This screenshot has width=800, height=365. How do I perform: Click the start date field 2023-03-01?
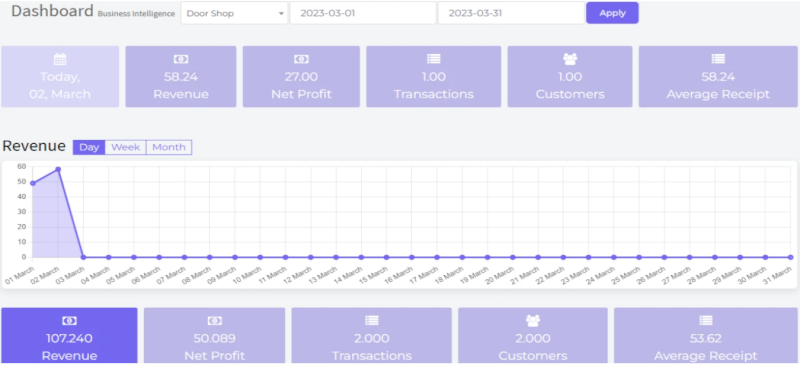pyautogui.click(x=363, y=13)
